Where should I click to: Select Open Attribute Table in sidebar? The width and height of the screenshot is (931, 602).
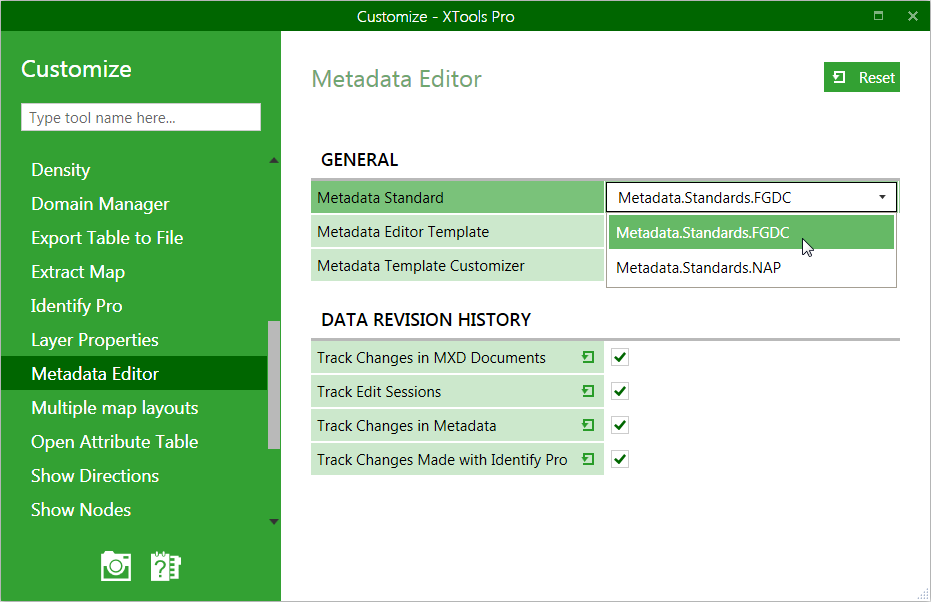point(115,442)
